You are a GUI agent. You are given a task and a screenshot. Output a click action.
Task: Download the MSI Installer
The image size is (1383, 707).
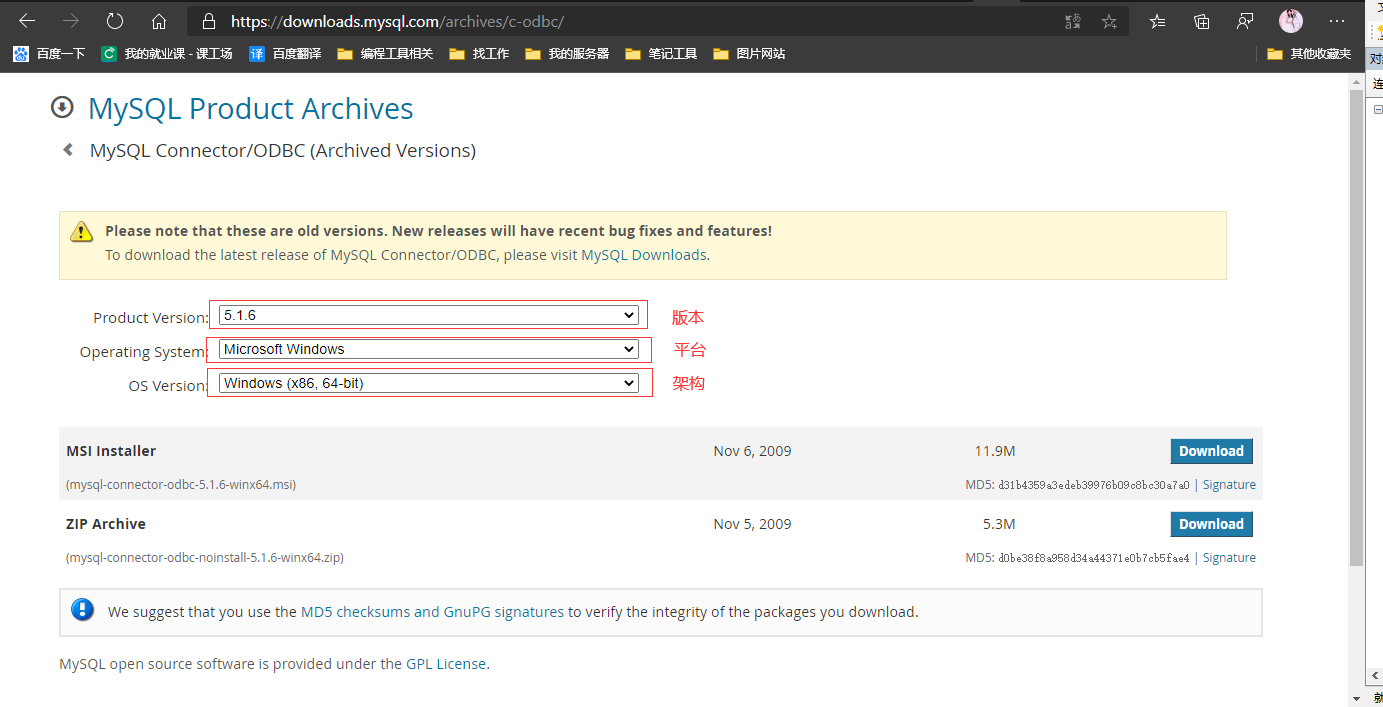(1211, 451)
